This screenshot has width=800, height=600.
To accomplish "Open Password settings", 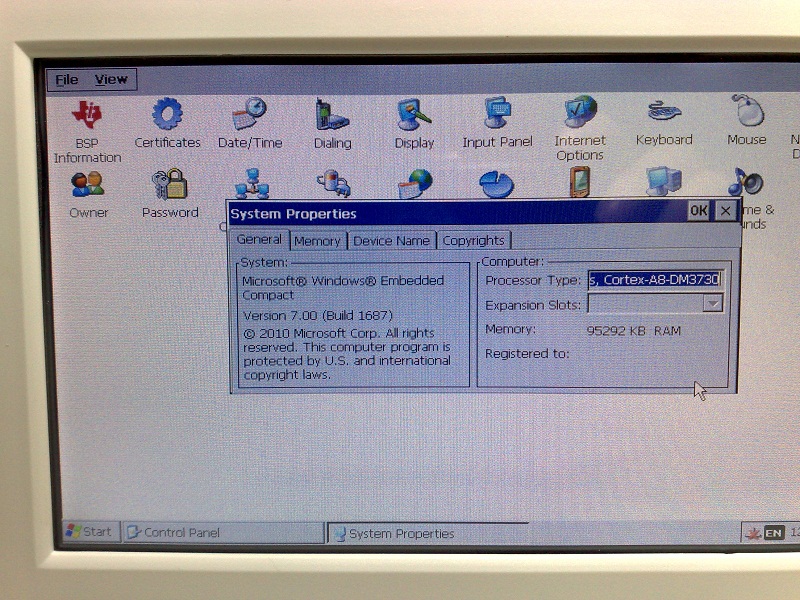I will (170, 185).
